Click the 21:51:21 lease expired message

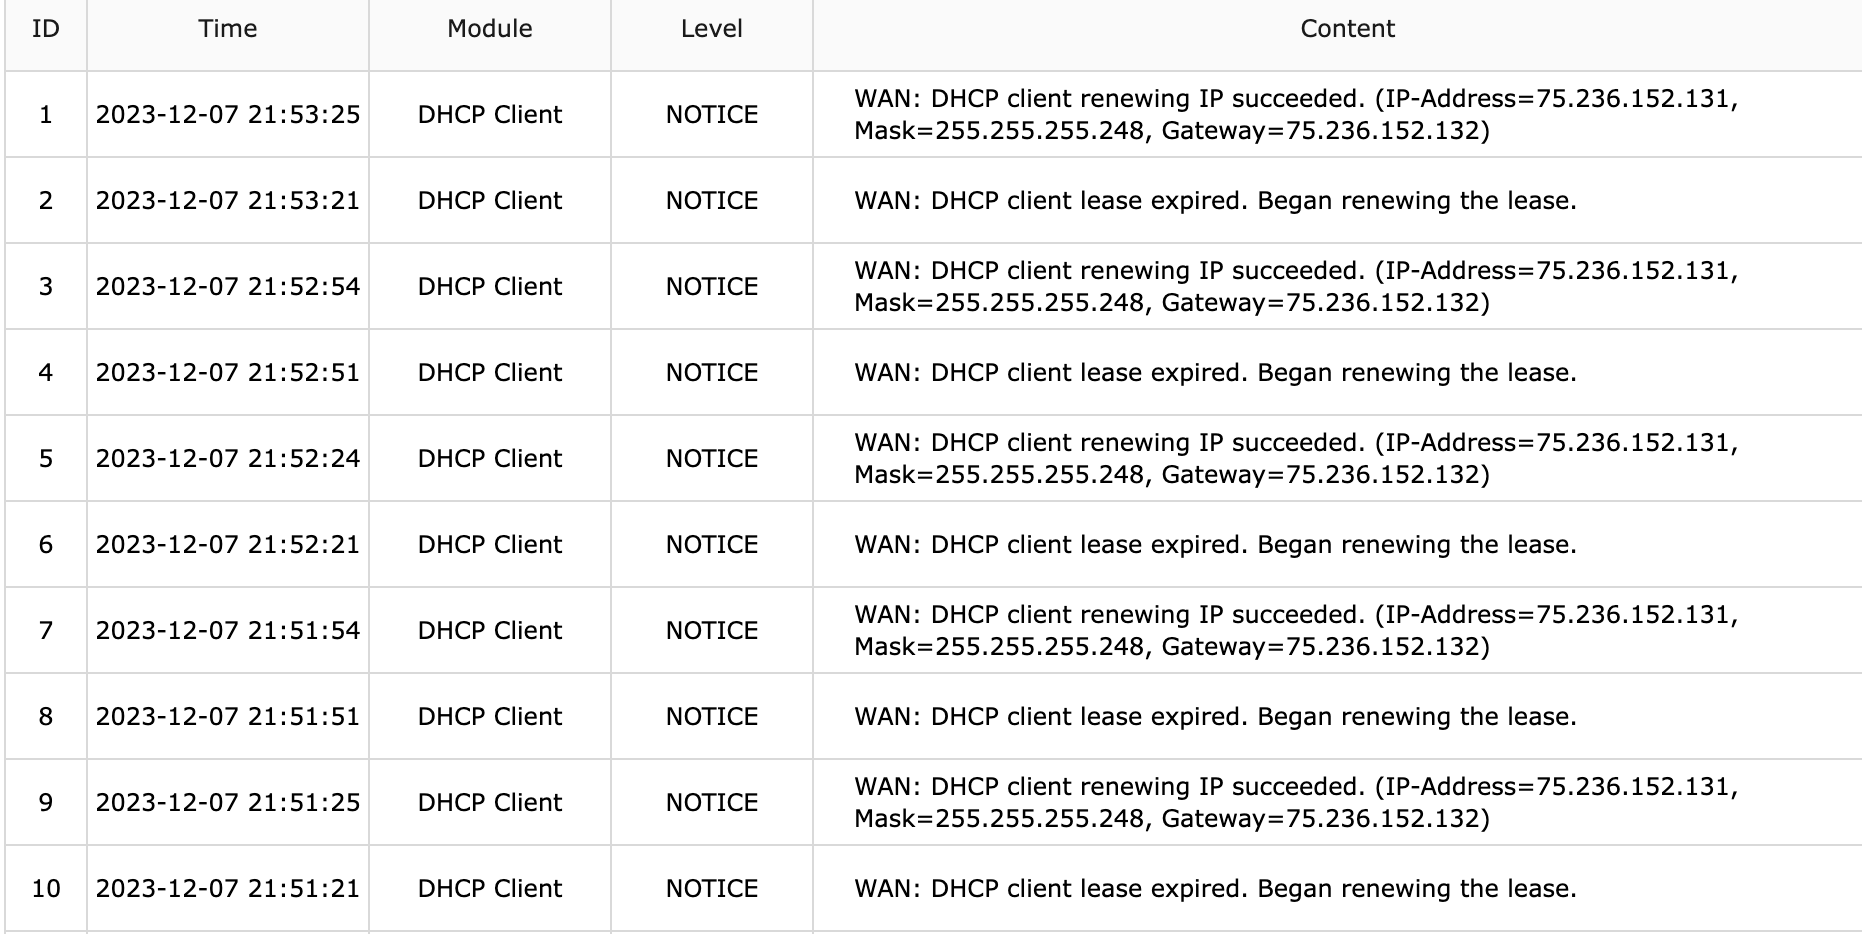point(1215,889)
